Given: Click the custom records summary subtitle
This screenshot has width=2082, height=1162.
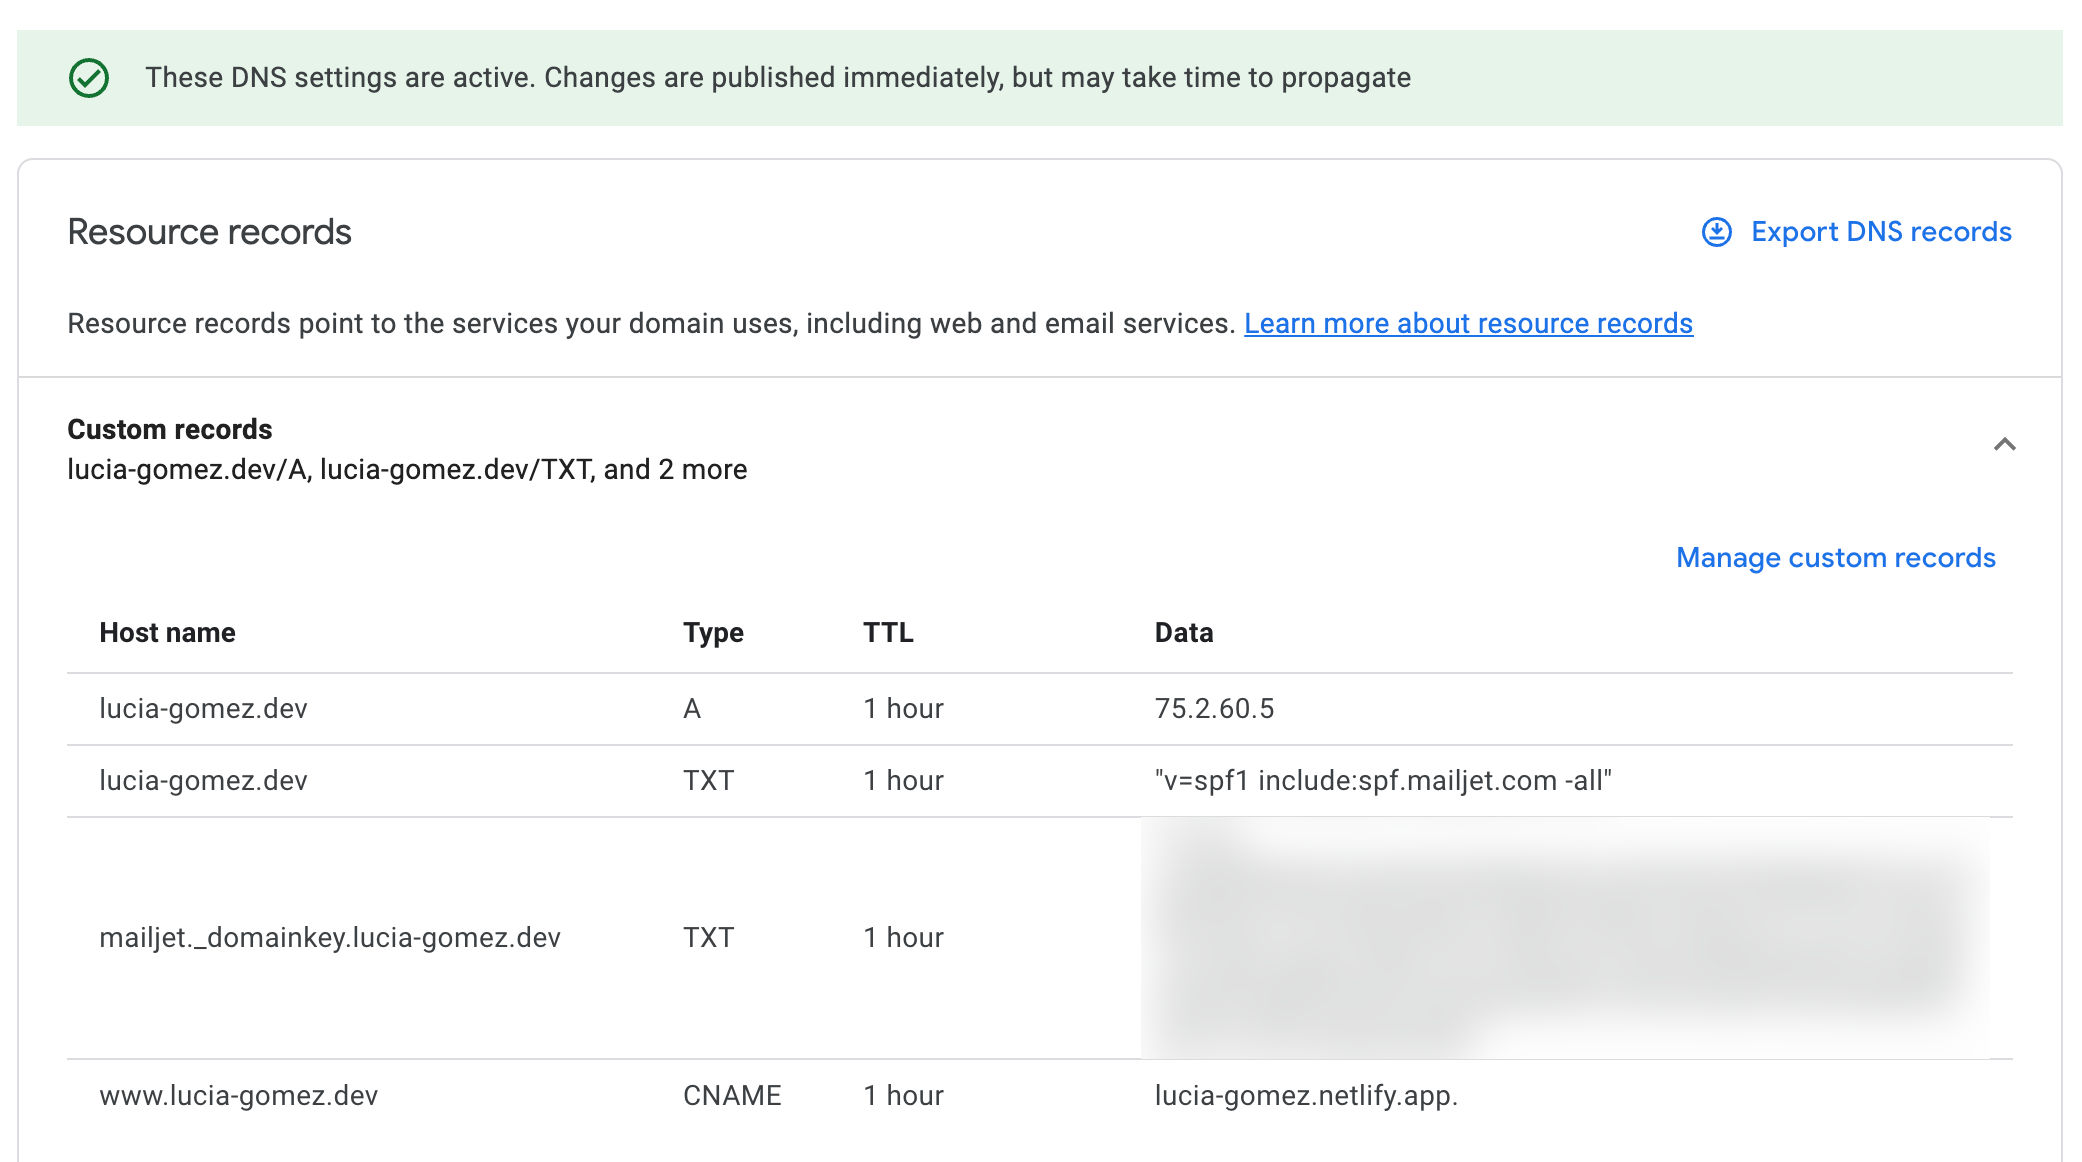Looking at the screenshot, I should [x=407, y=470].
